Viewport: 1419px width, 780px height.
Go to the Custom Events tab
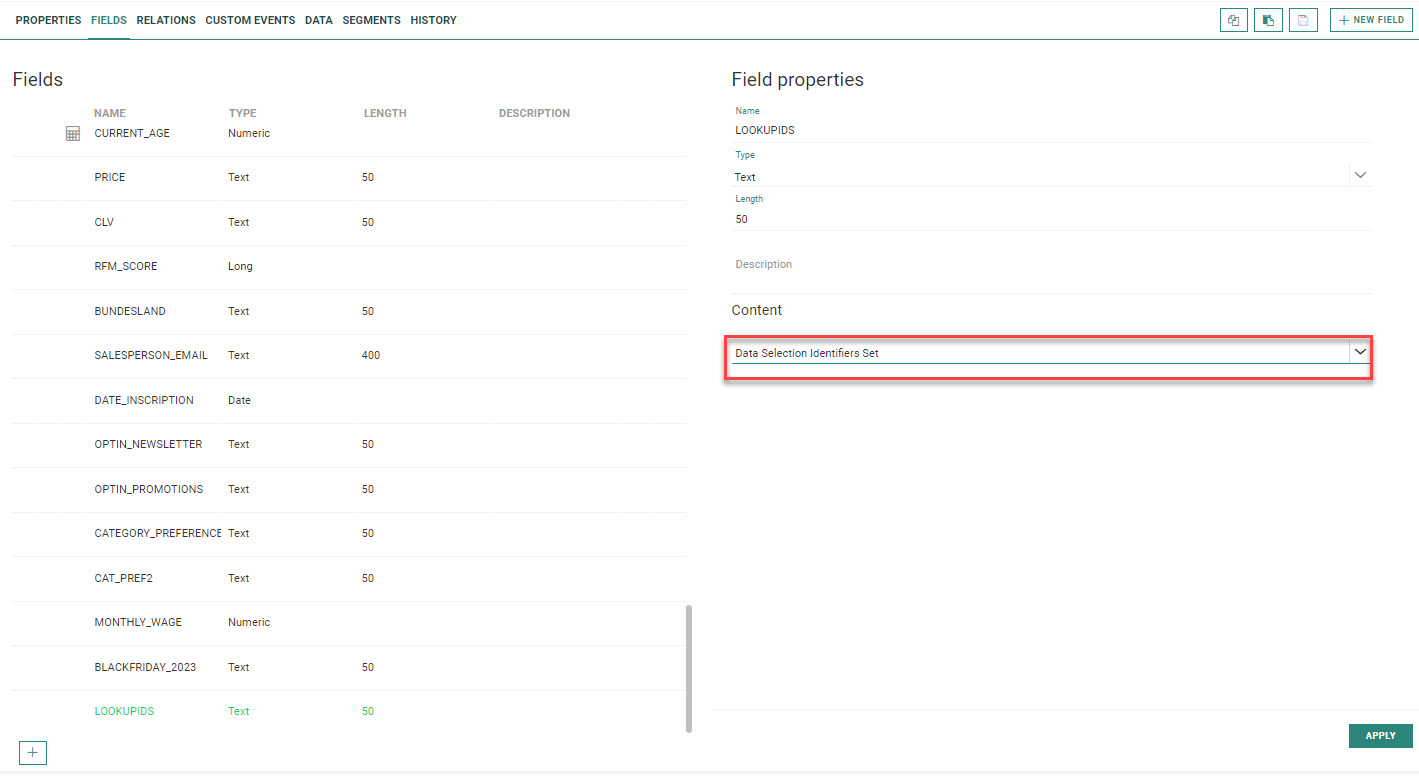click(250, 20)
